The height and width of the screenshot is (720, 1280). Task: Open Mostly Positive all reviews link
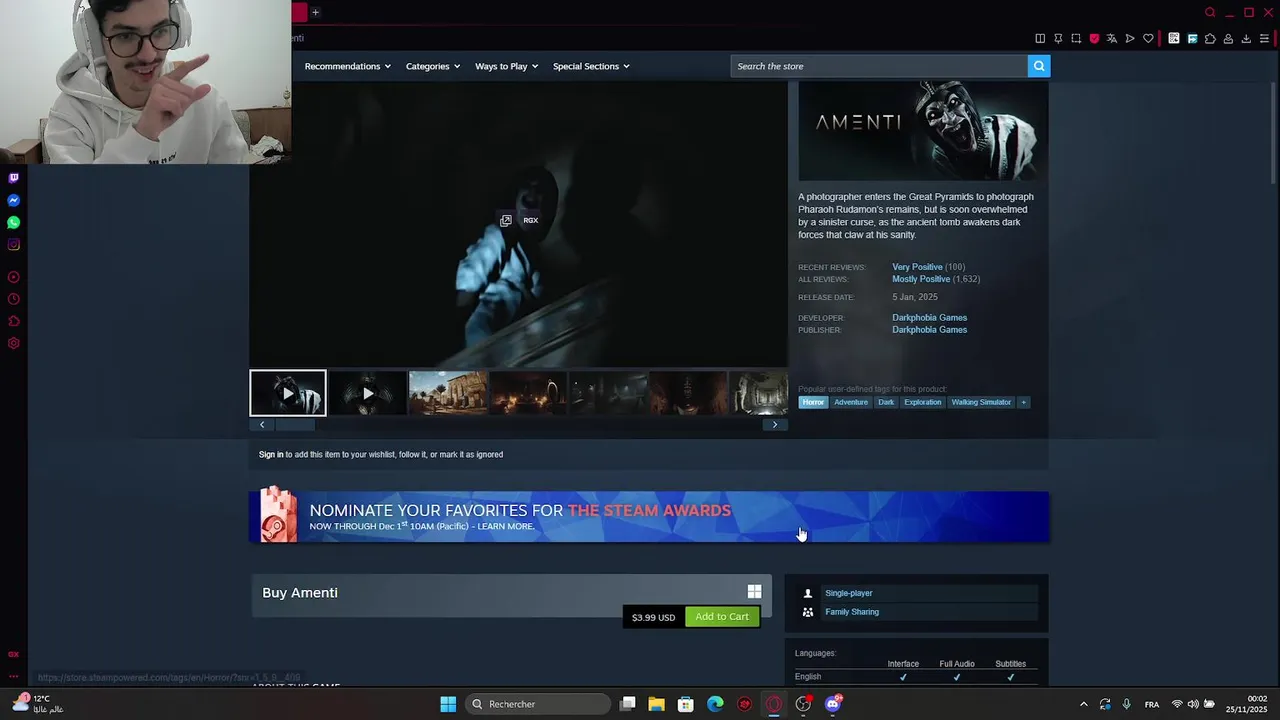[x=921, y=279]
